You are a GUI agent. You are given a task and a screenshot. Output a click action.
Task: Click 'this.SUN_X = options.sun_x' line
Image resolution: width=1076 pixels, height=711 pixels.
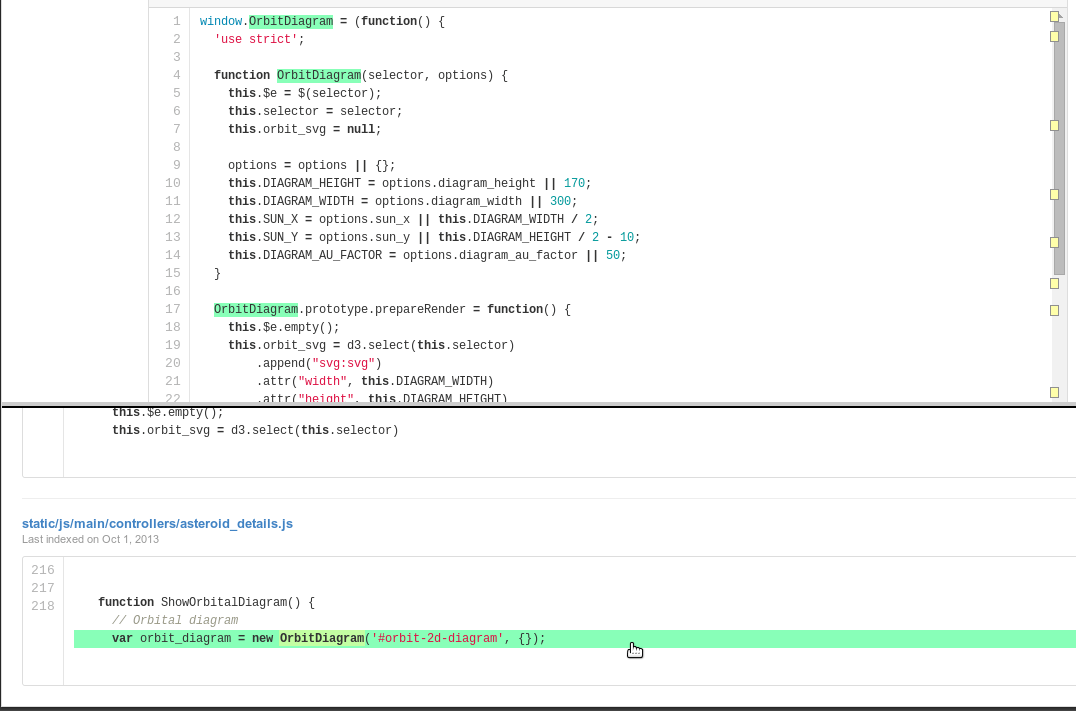413,220
